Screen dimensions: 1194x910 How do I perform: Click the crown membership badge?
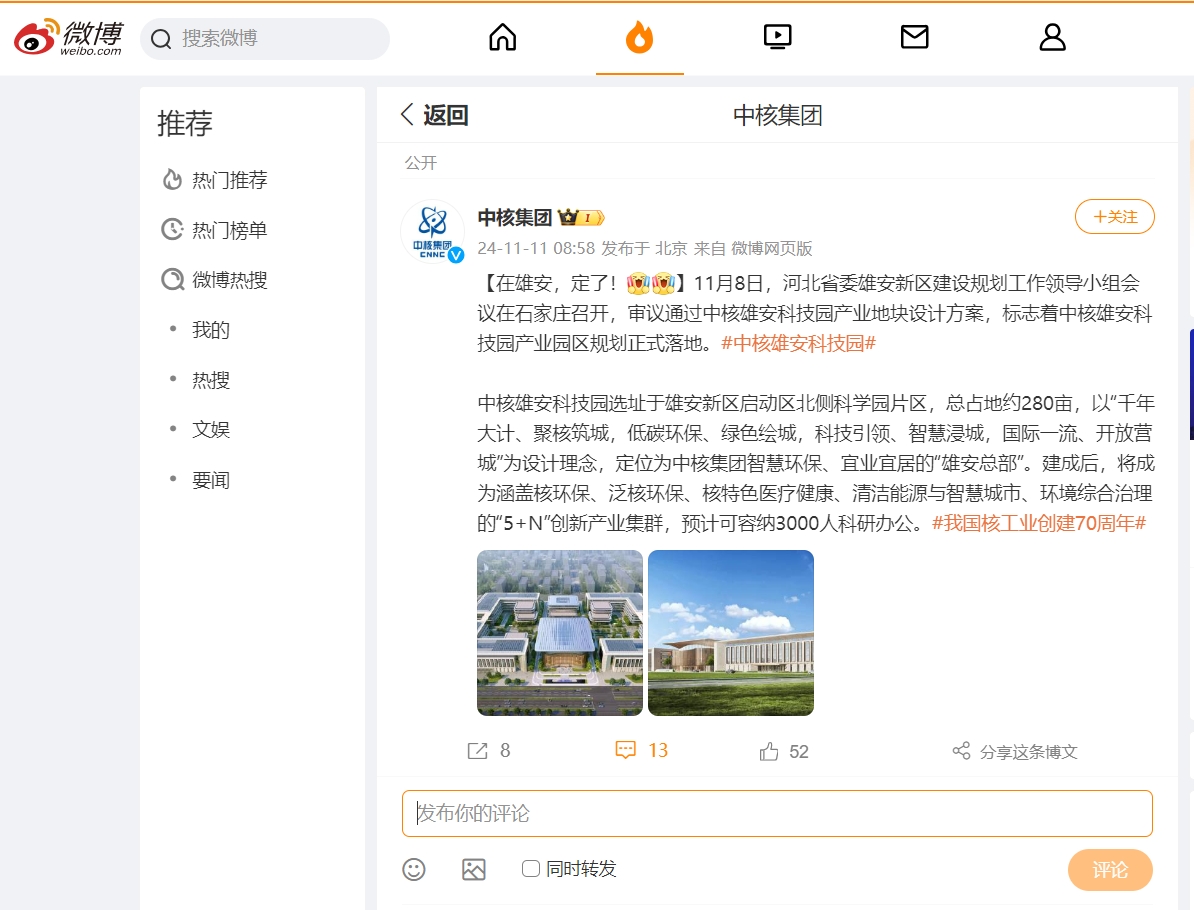[x=581, y=218]
